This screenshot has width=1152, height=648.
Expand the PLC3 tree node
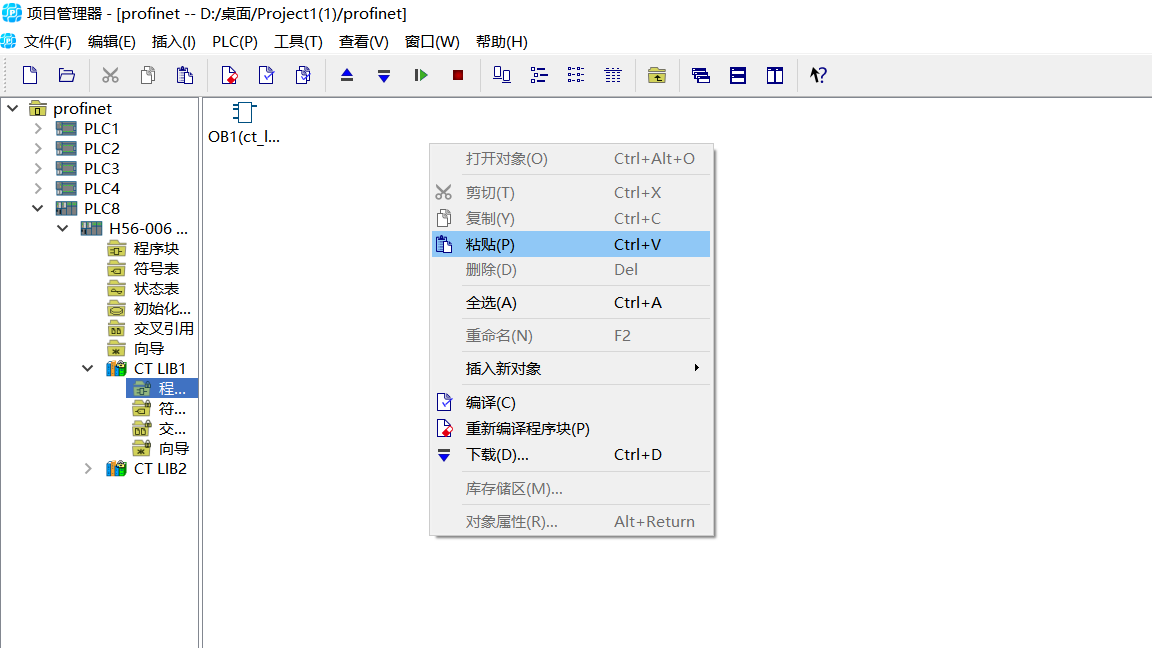(38, 168)
